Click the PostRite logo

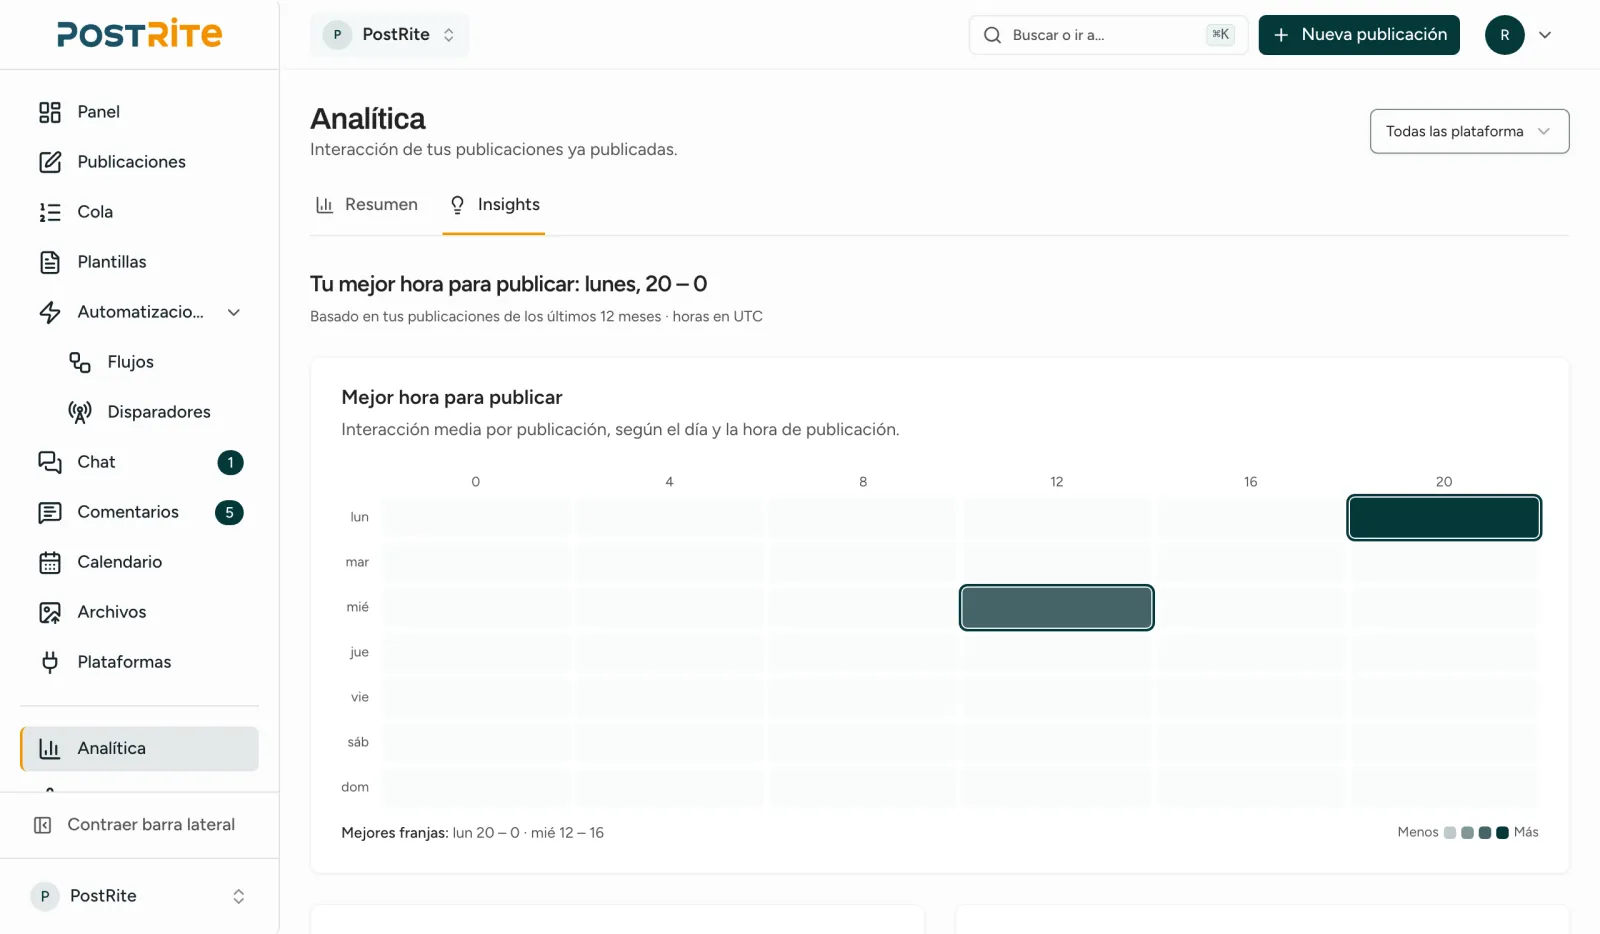[x=140, y=34]
